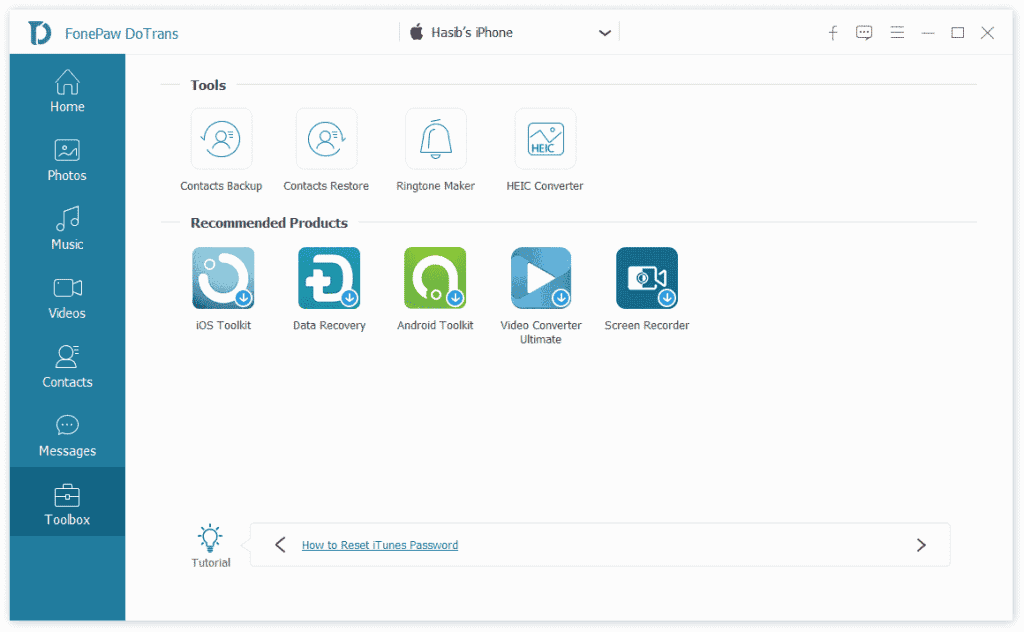Screen dimensions: 1024x632
Task: Open the Data Recovery product
Action: [x=328, y=277]
